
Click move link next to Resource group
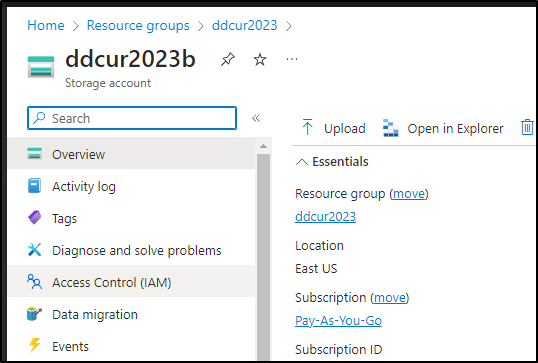tap(409, 194)
